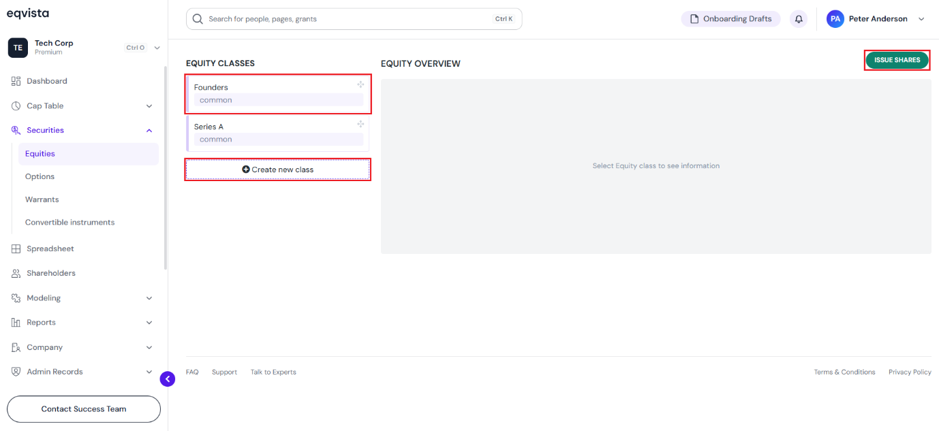The image size is (939, 431).
Task: Expand the Cap Table chevron
Action: [x=149, y=106]
